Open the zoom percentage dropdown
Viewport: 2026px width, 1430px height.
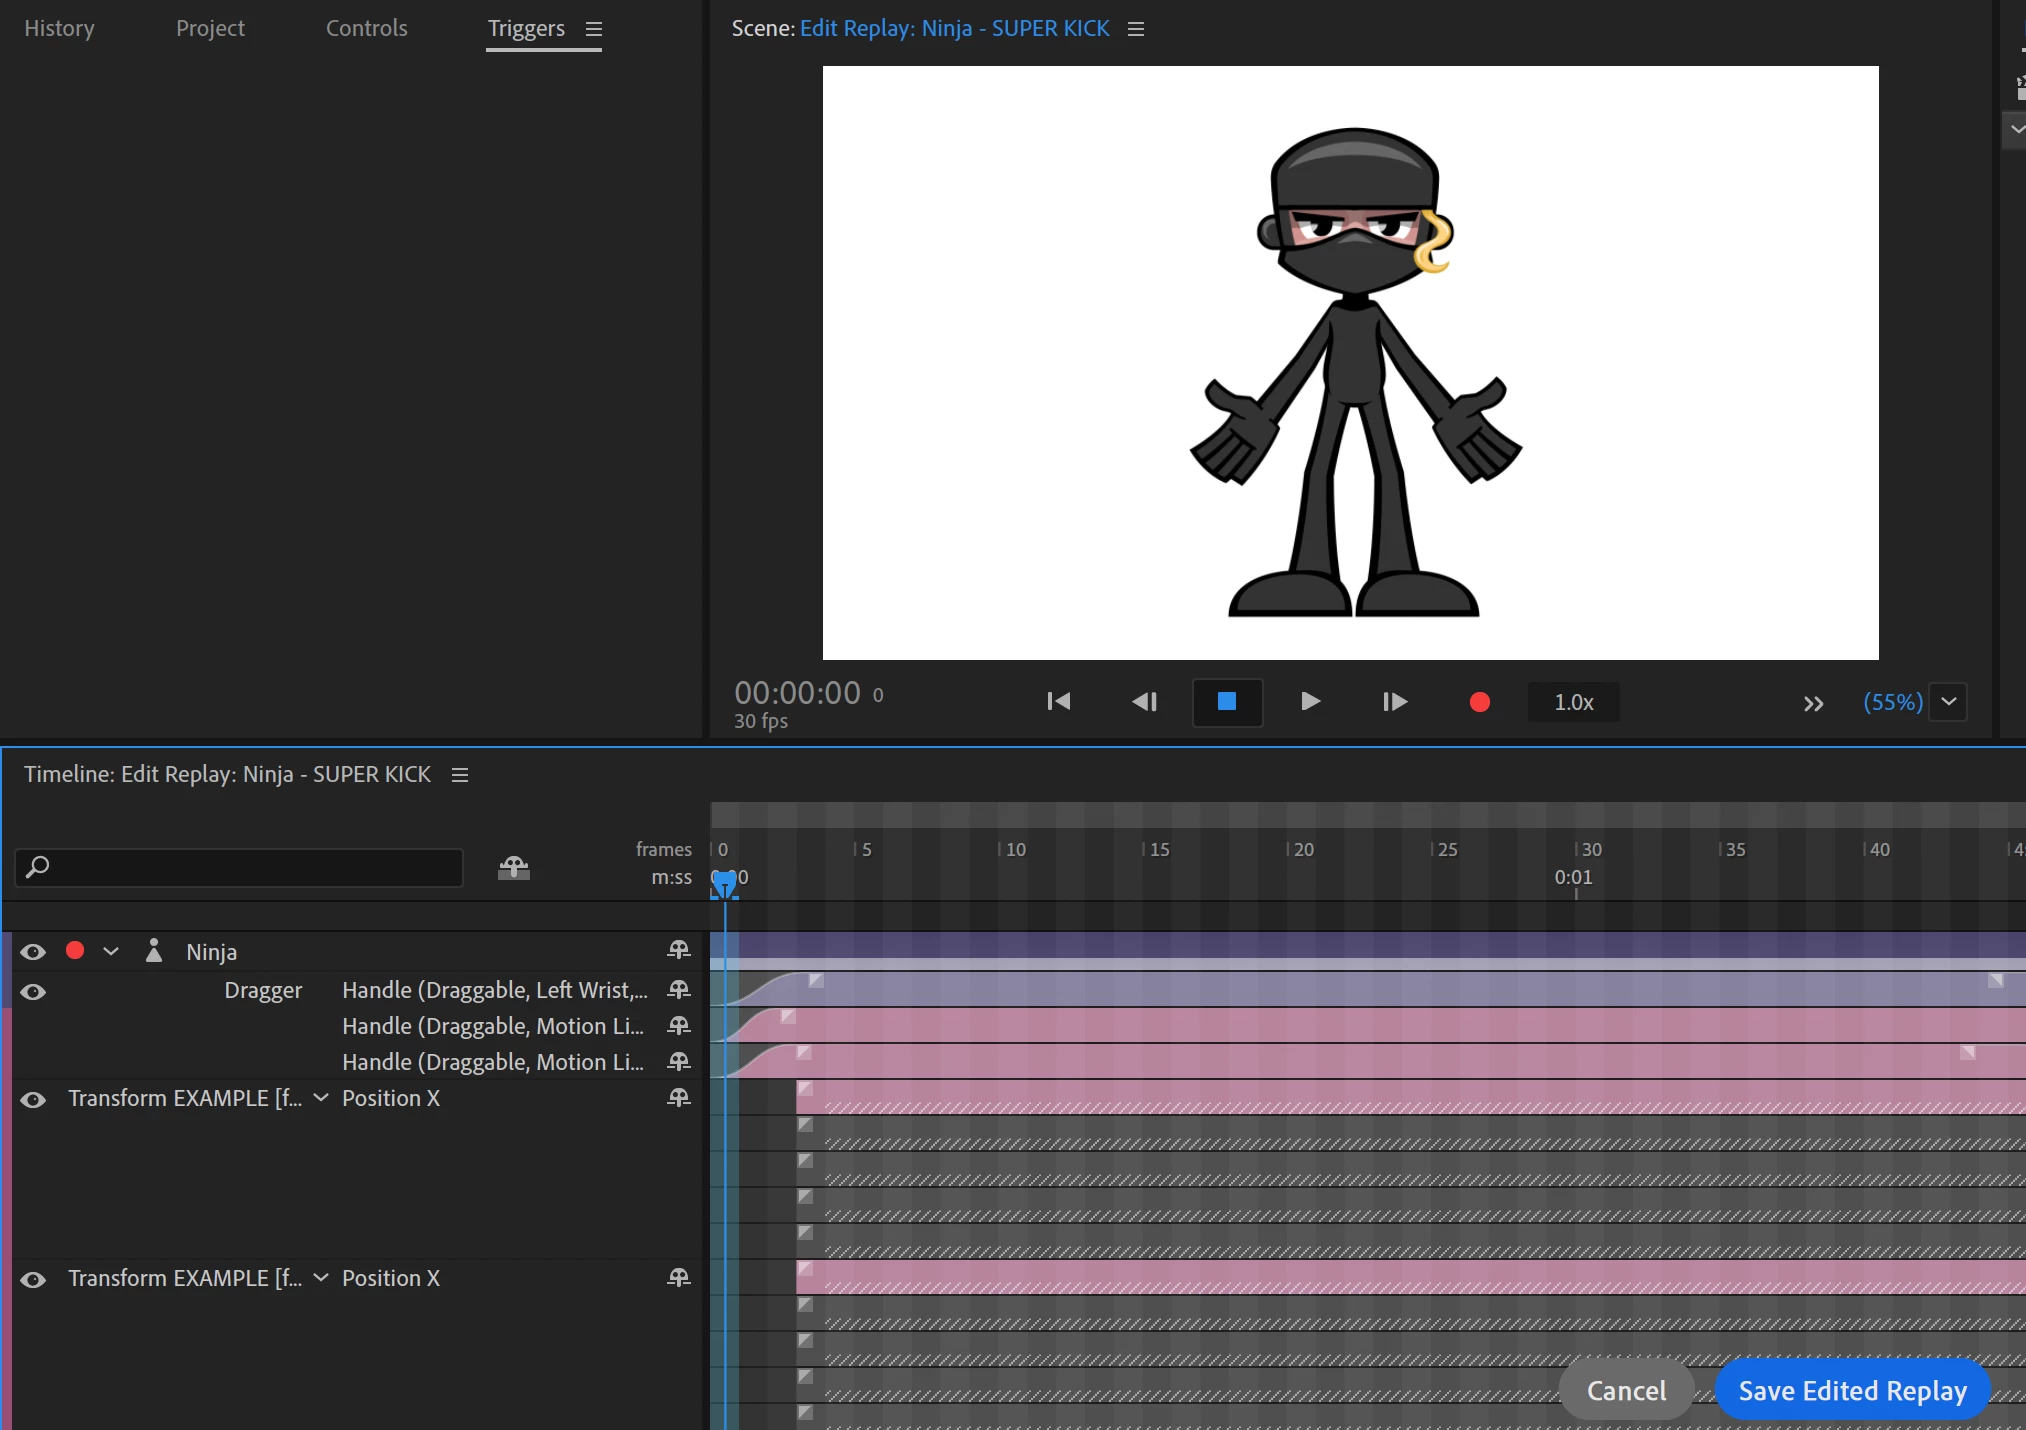(1948, 702)
